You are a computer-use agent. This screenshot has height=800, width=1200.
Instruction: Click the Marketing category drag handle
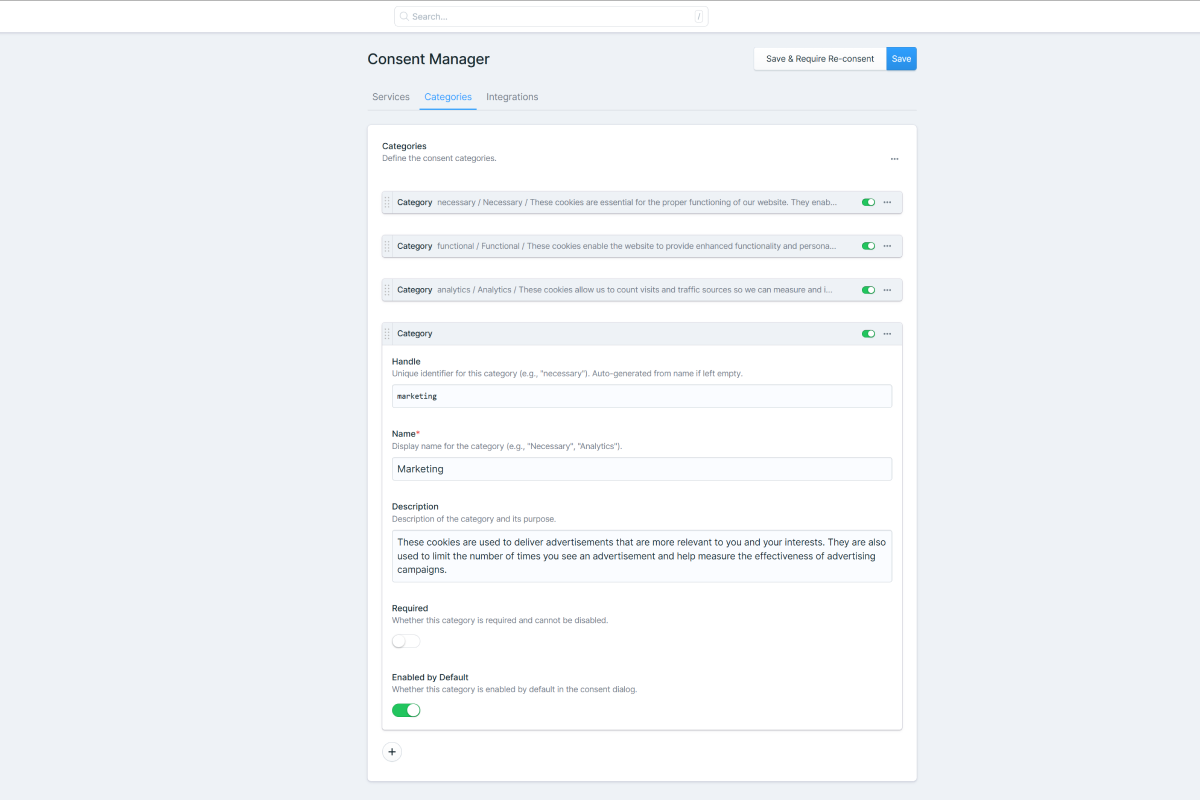tap(388, 333)
